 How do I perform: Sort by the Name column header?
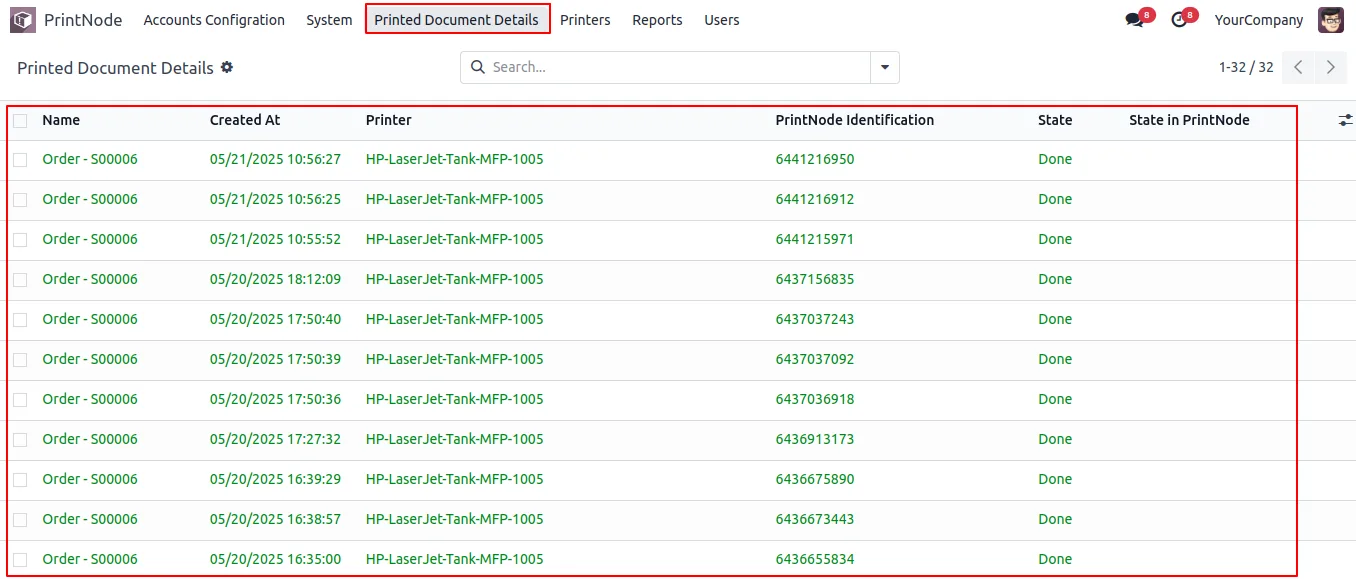[61, 120]
